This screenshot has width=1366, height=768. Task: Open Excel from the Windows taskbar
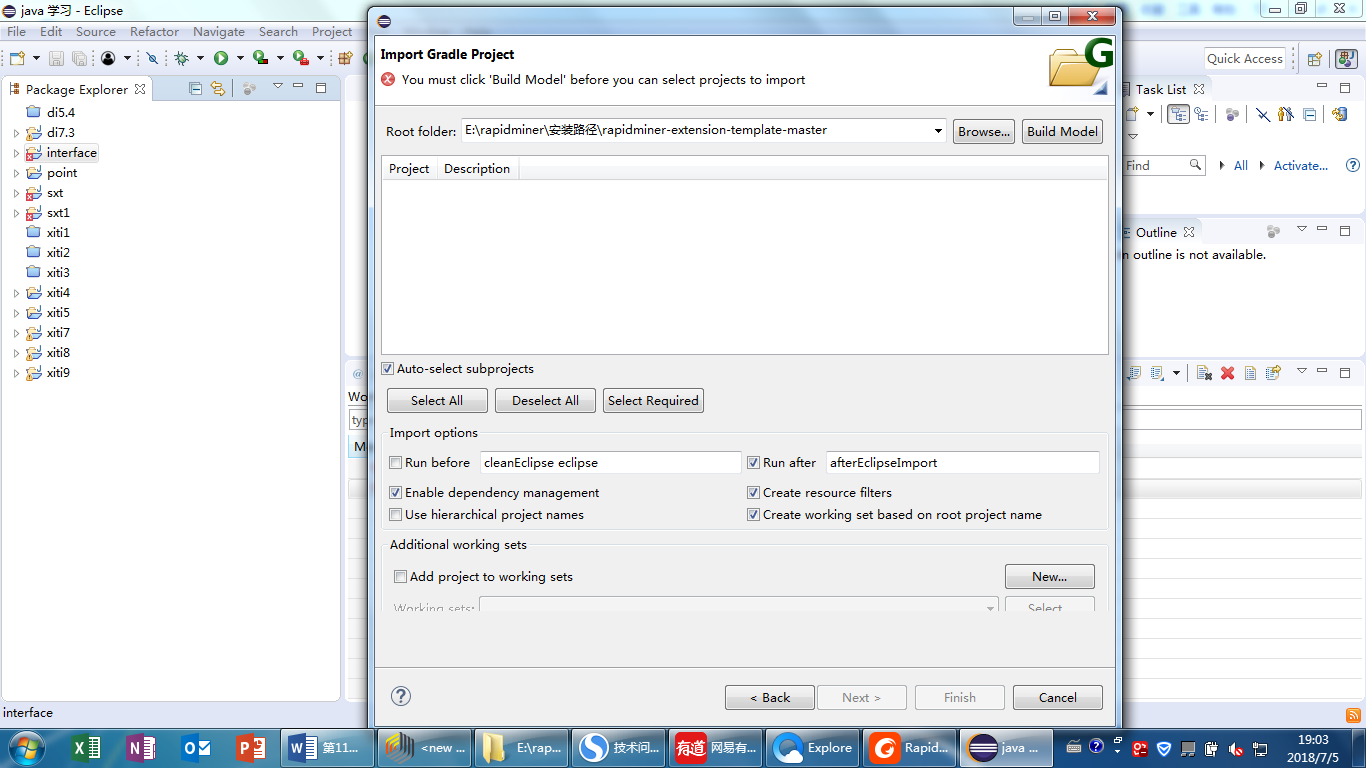(x=87, y=747)
